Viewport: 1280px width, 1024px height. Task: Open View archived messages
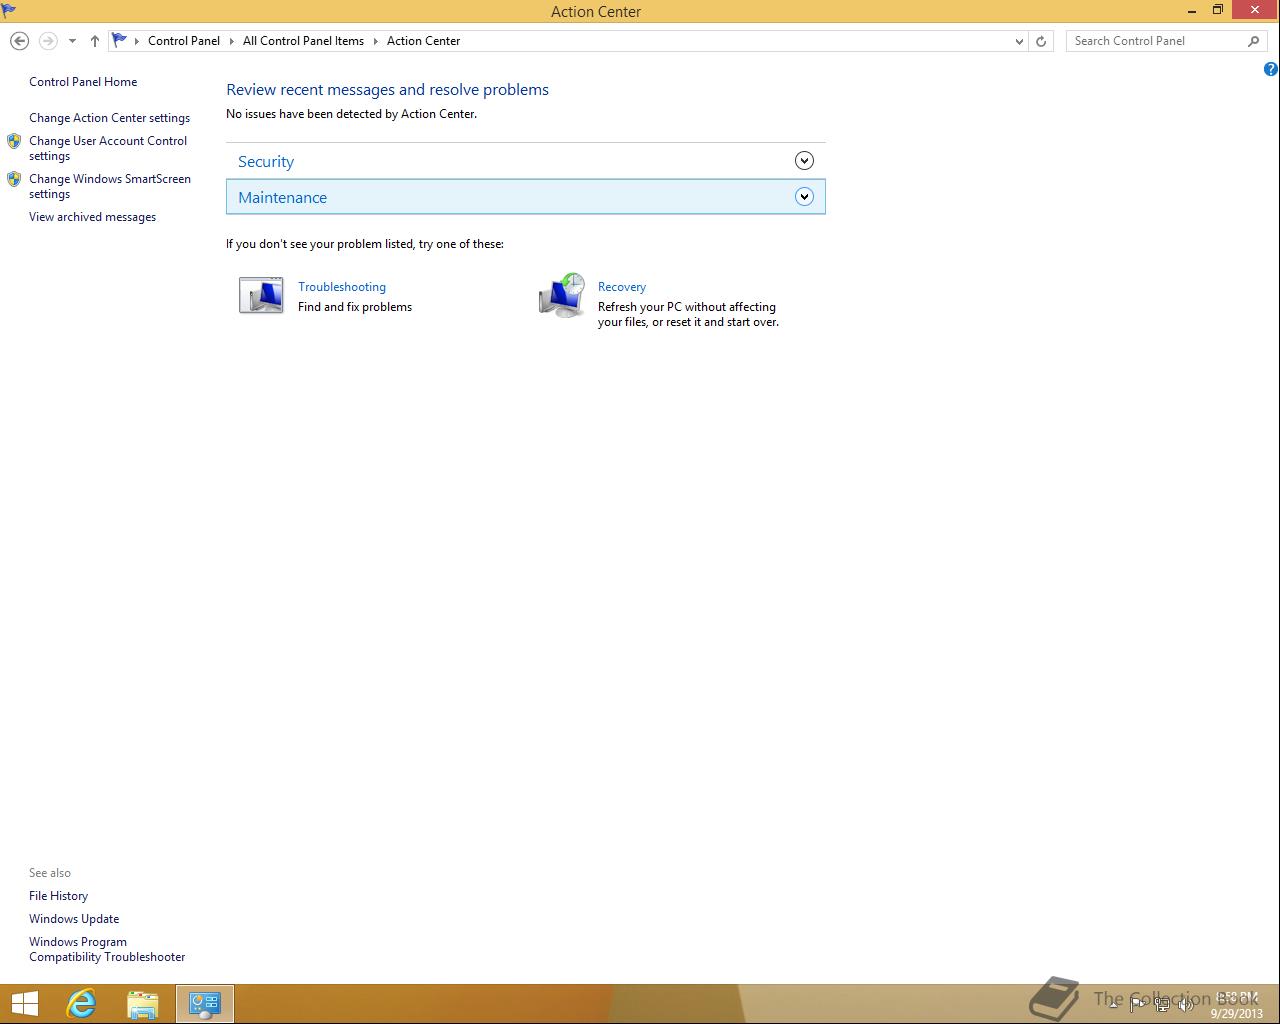[92, 217]
